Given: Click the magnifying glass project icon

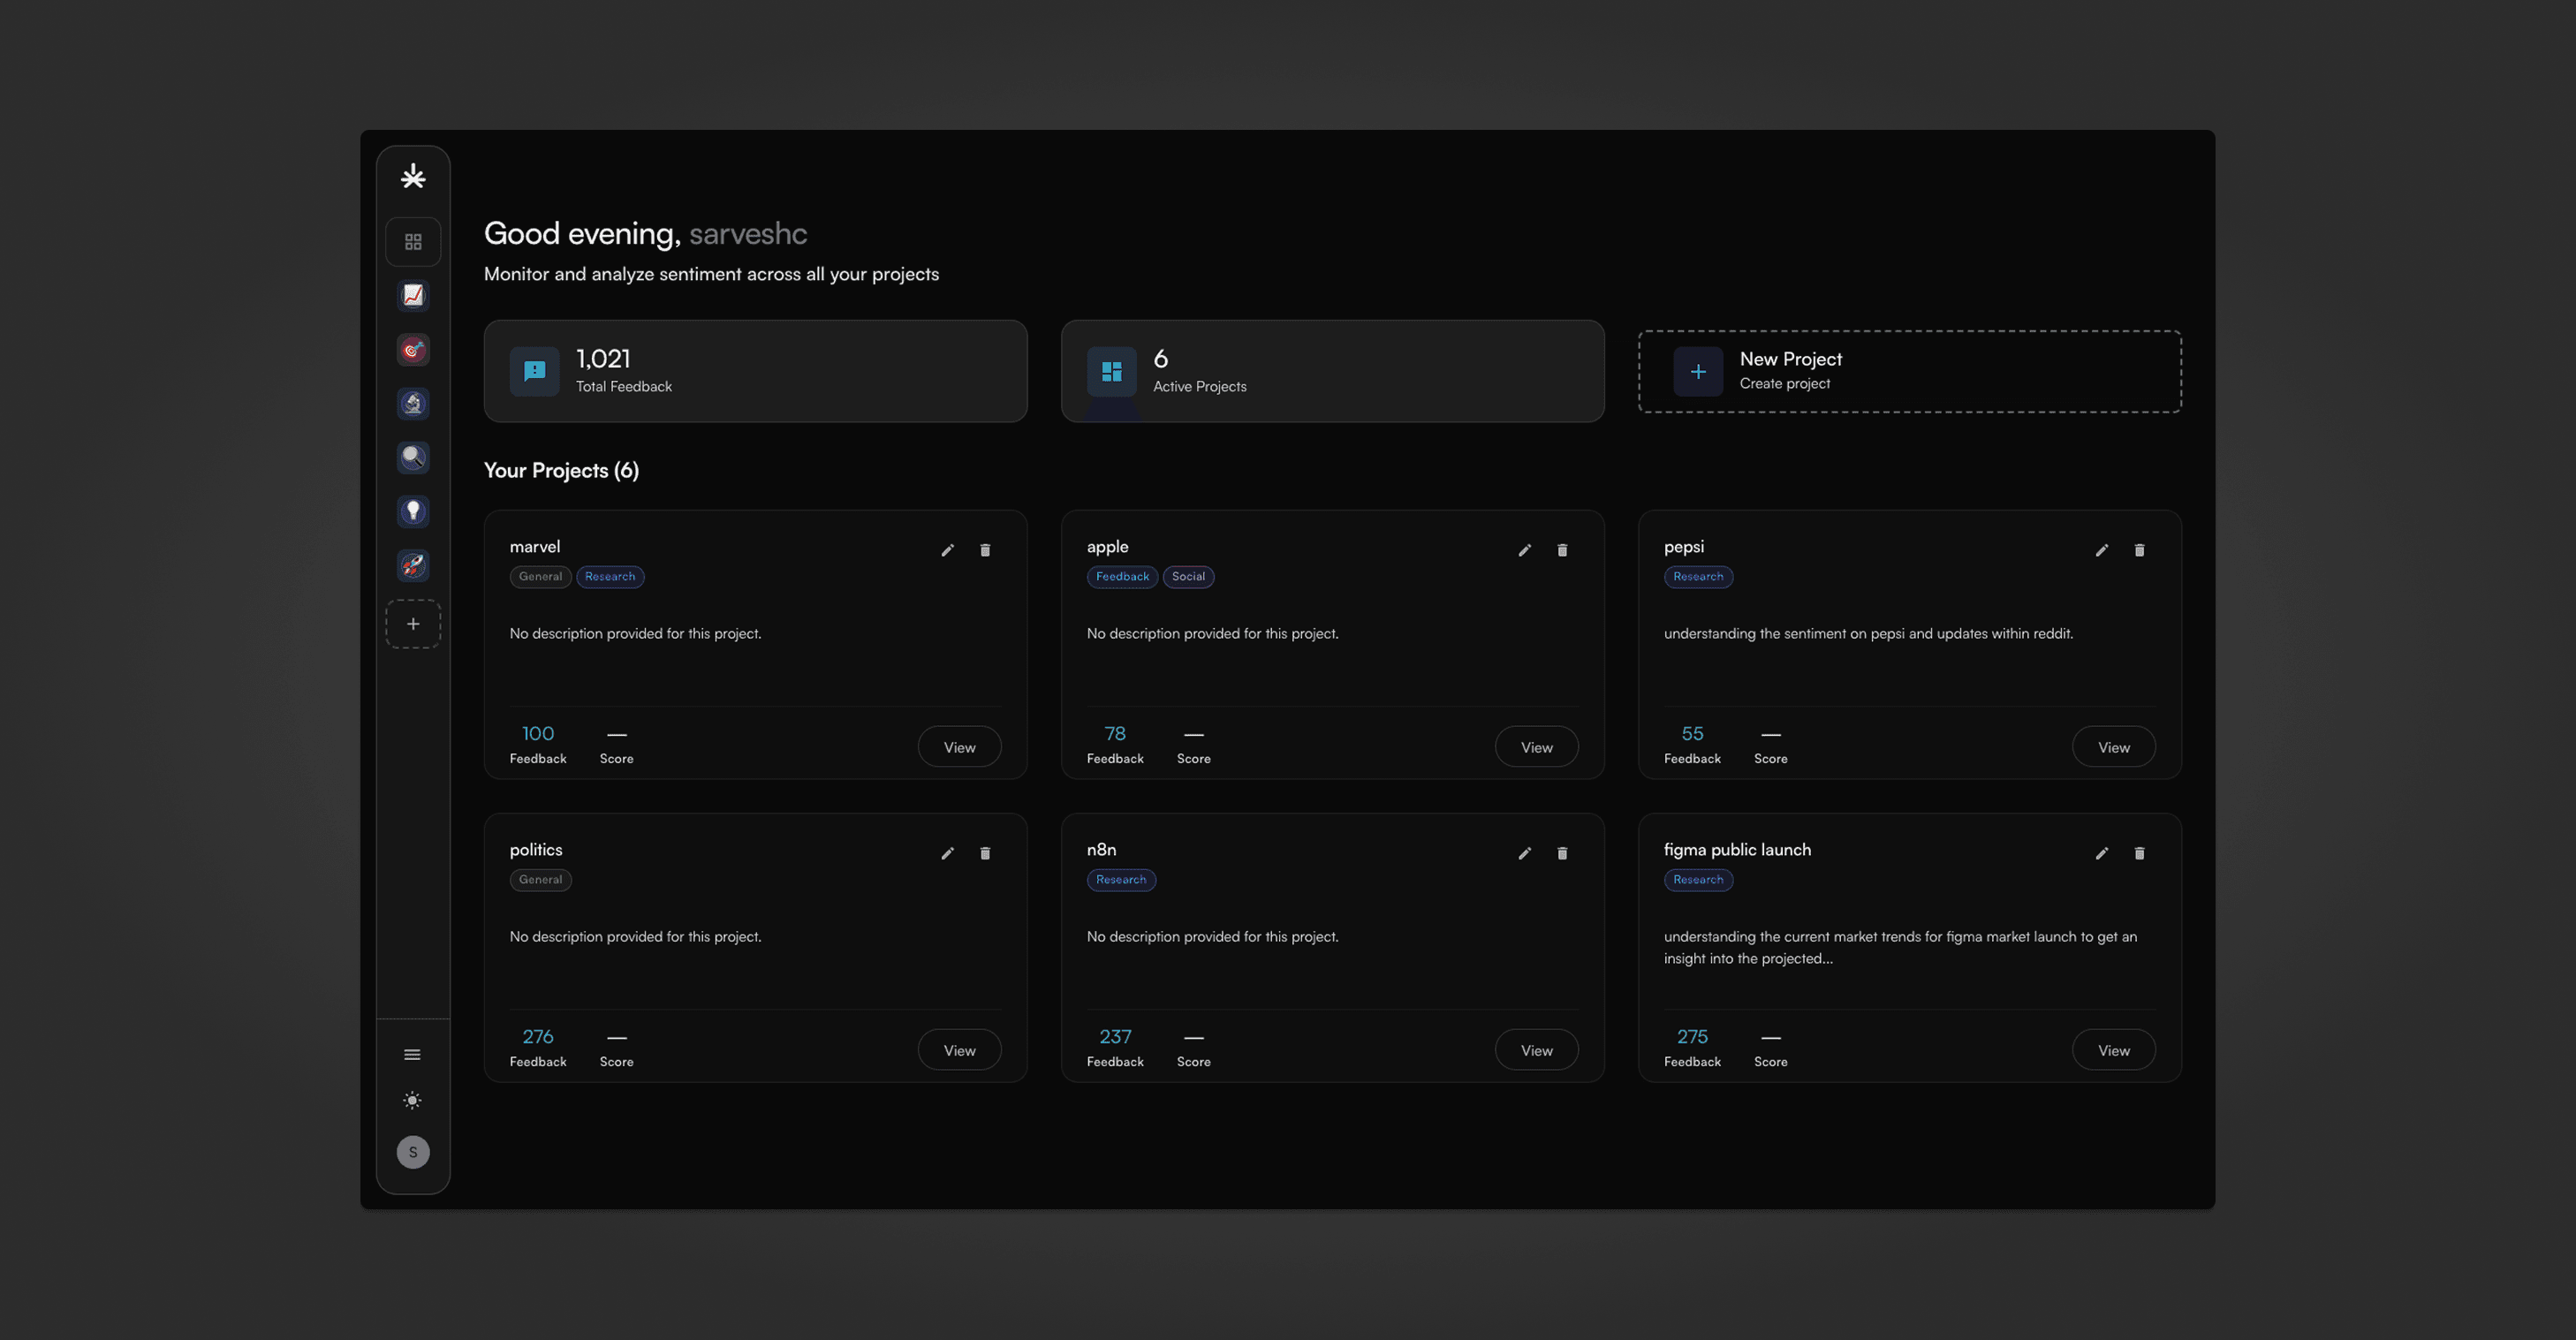Looking at the screenshot, I should (x=413, y=457).
